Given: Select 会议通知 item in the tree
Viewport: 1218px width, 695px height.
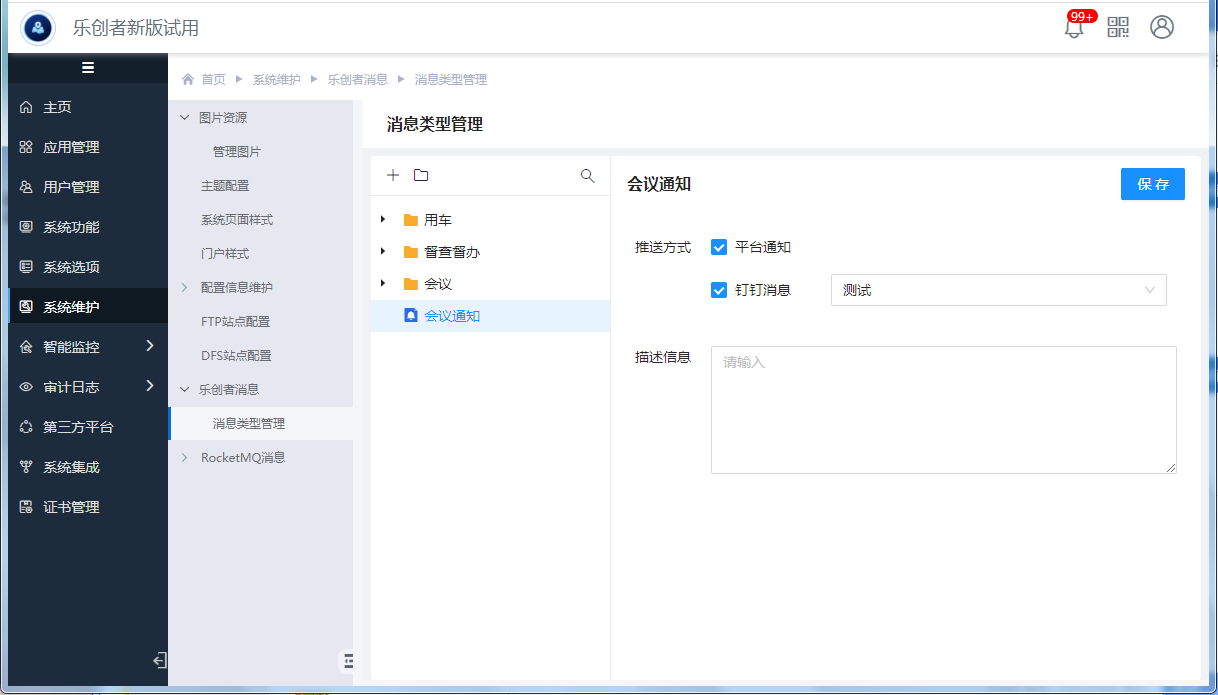Looking at the screenshot, I should pyautogui.click(x=452, y=316).
